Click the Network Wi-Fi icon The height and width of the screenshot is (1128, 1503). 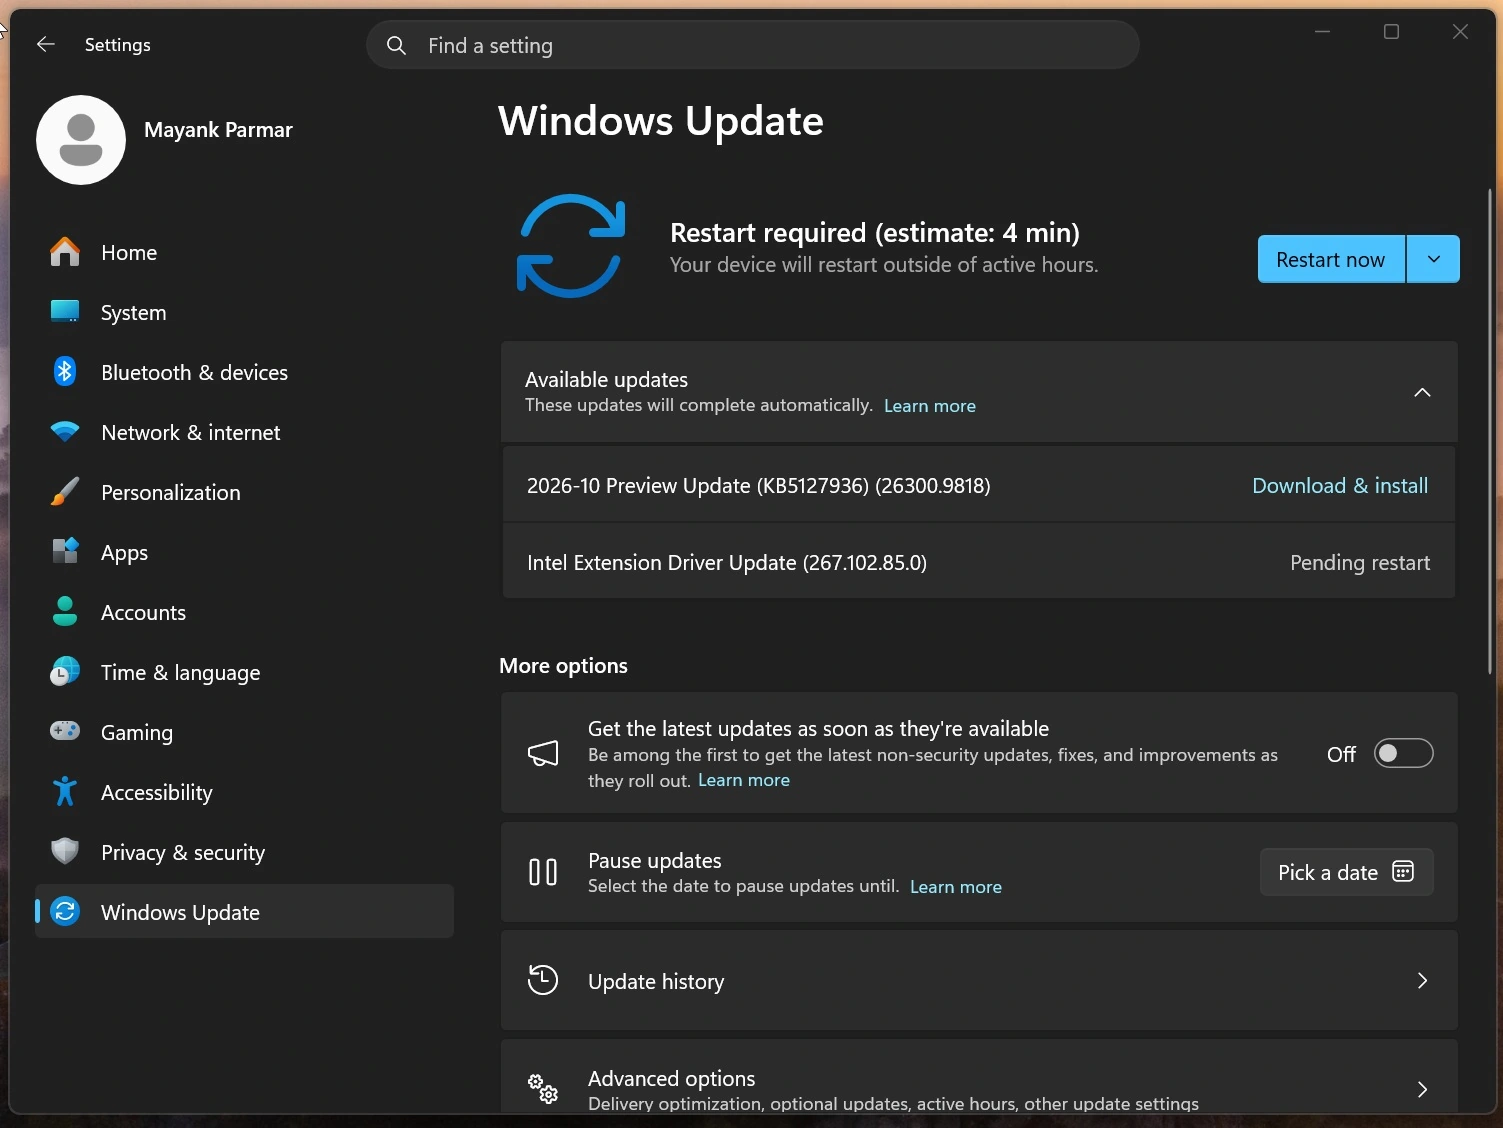click(x=65, y=432)
